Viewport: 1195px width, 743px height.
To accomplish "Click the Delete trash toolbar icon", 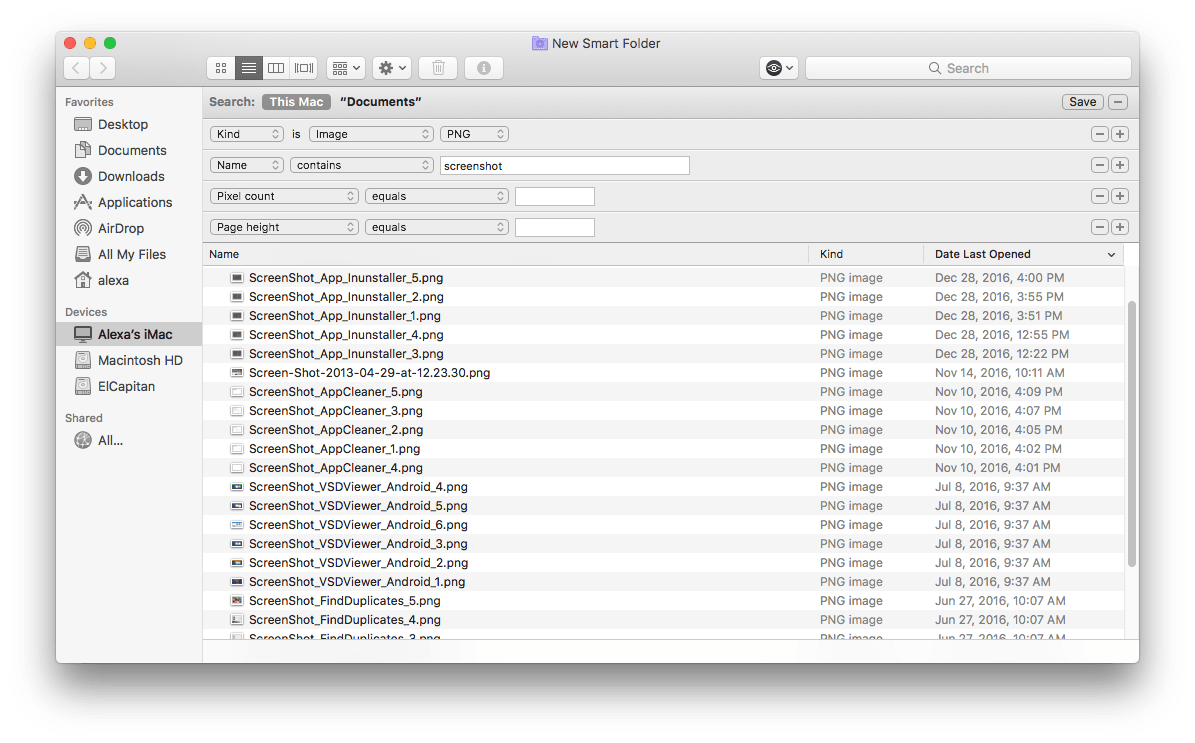I will (438, 67).
